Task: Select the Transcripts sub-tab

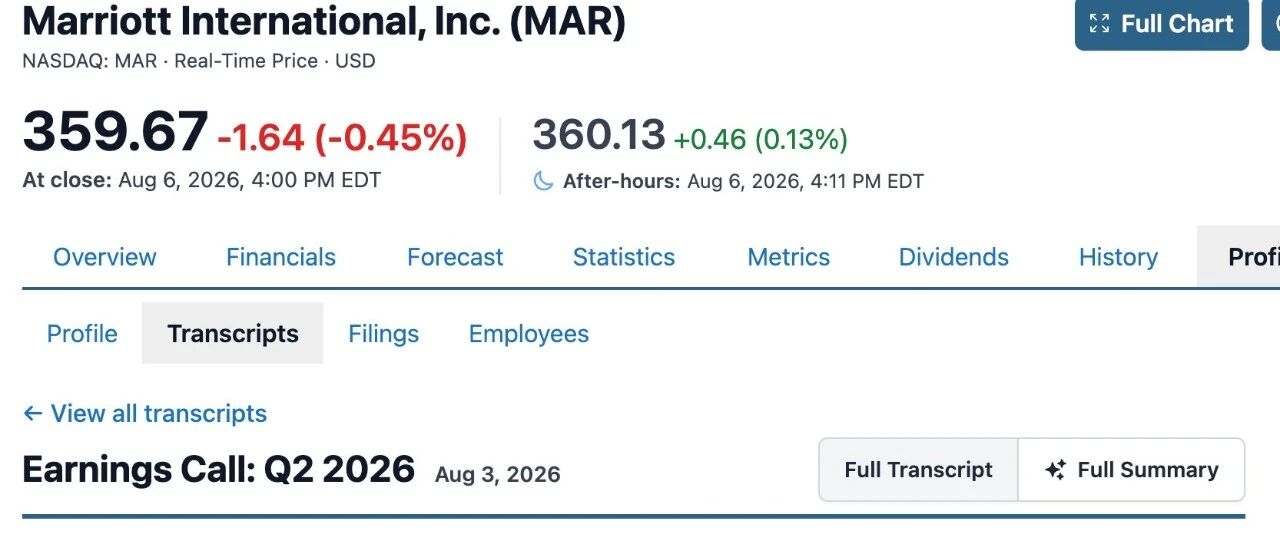Action: pyautogui.click(x=233, y=333)
